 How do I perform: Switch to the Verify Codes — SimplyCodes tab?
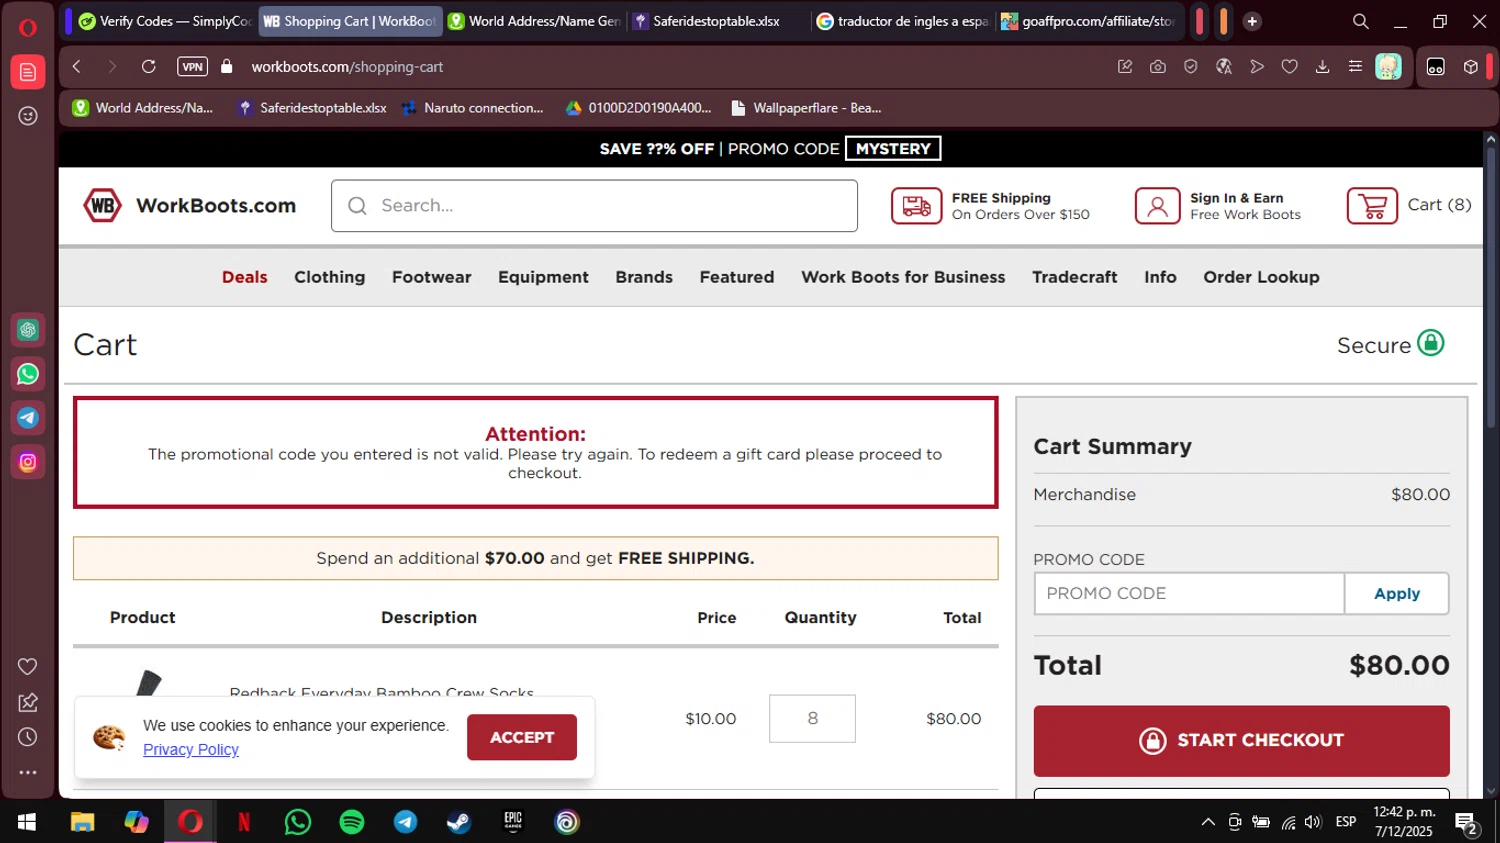pyautogui.click(x=165, y=21)
